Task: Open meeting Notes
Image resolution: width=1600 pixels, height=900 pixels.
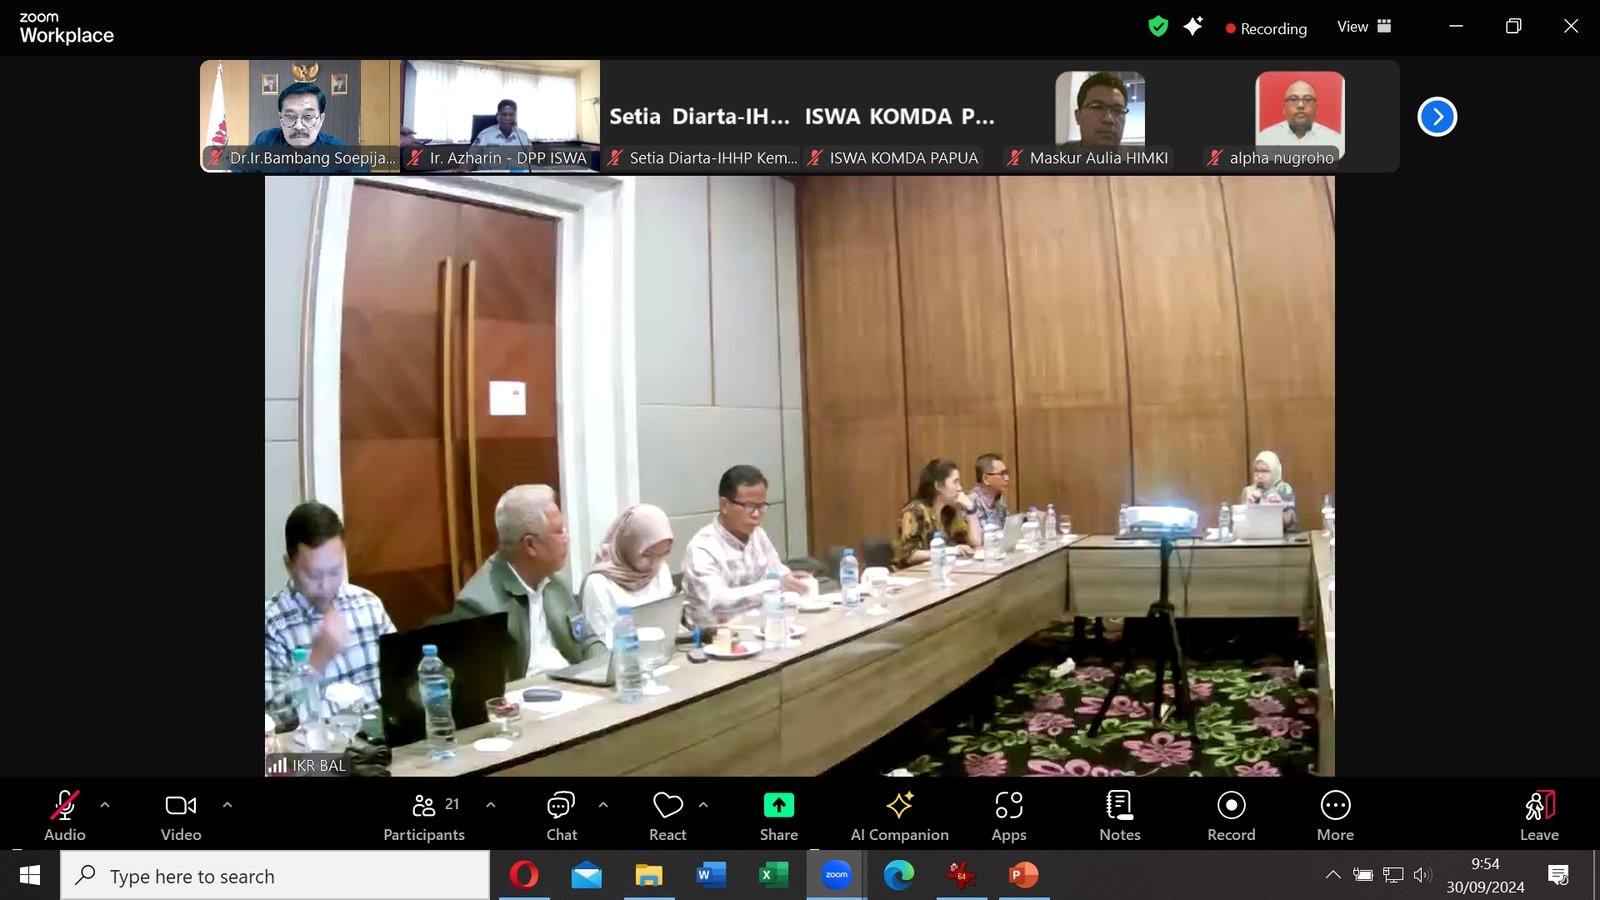Action: tap(1120, 816)
